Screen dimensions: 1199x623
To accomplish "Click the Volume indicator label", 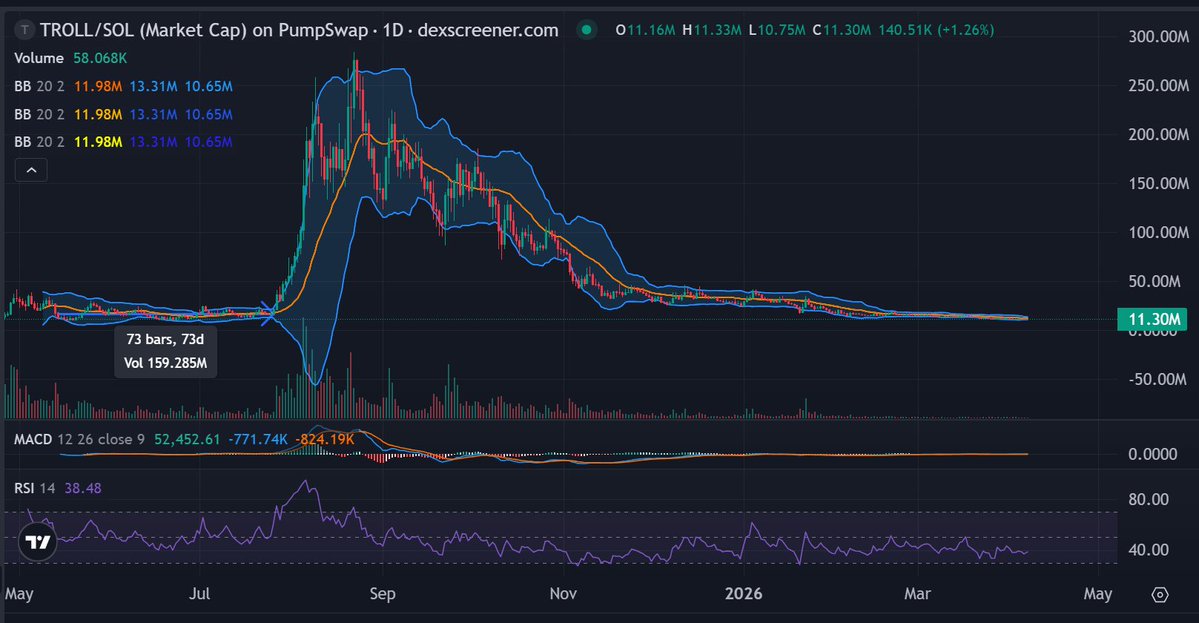I will tap(39, 58).
